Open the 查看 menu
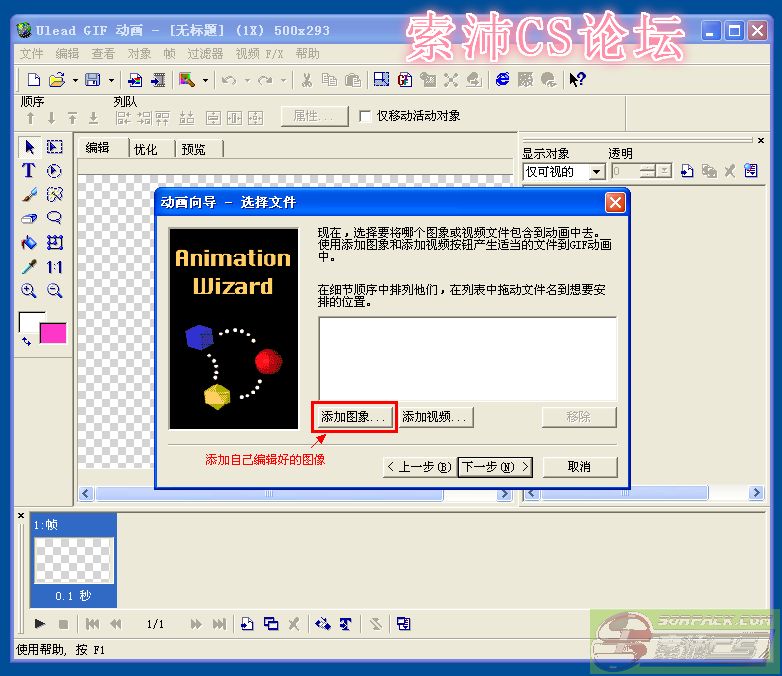This screenshot has width=782, height=676. point(103,53)
